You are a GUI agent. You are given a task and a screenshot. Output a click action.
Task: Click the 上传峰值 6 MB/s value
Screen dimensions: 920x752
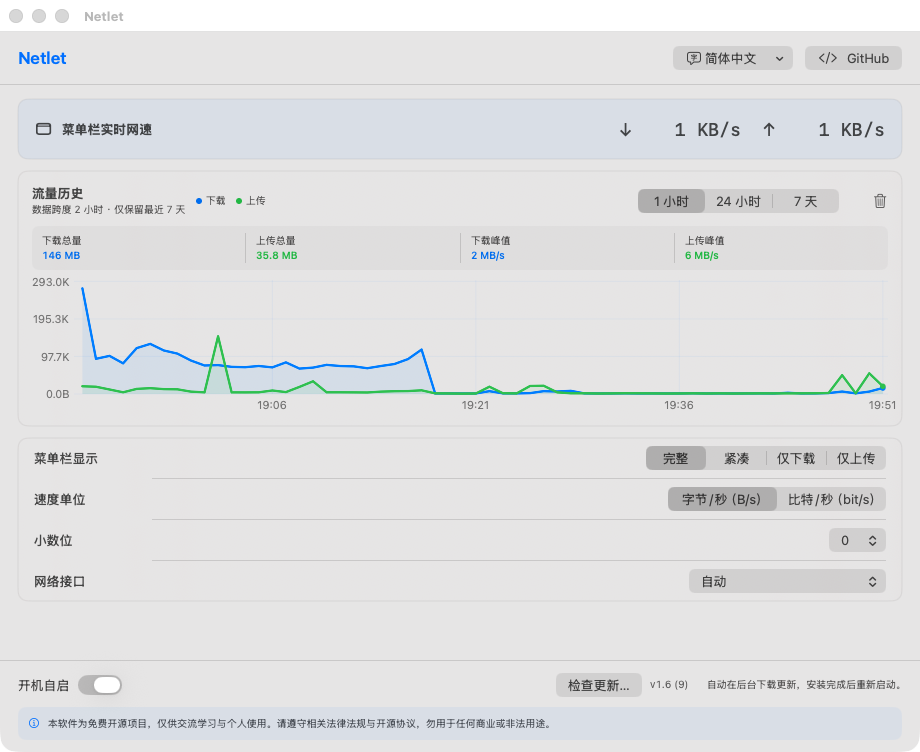702,255
